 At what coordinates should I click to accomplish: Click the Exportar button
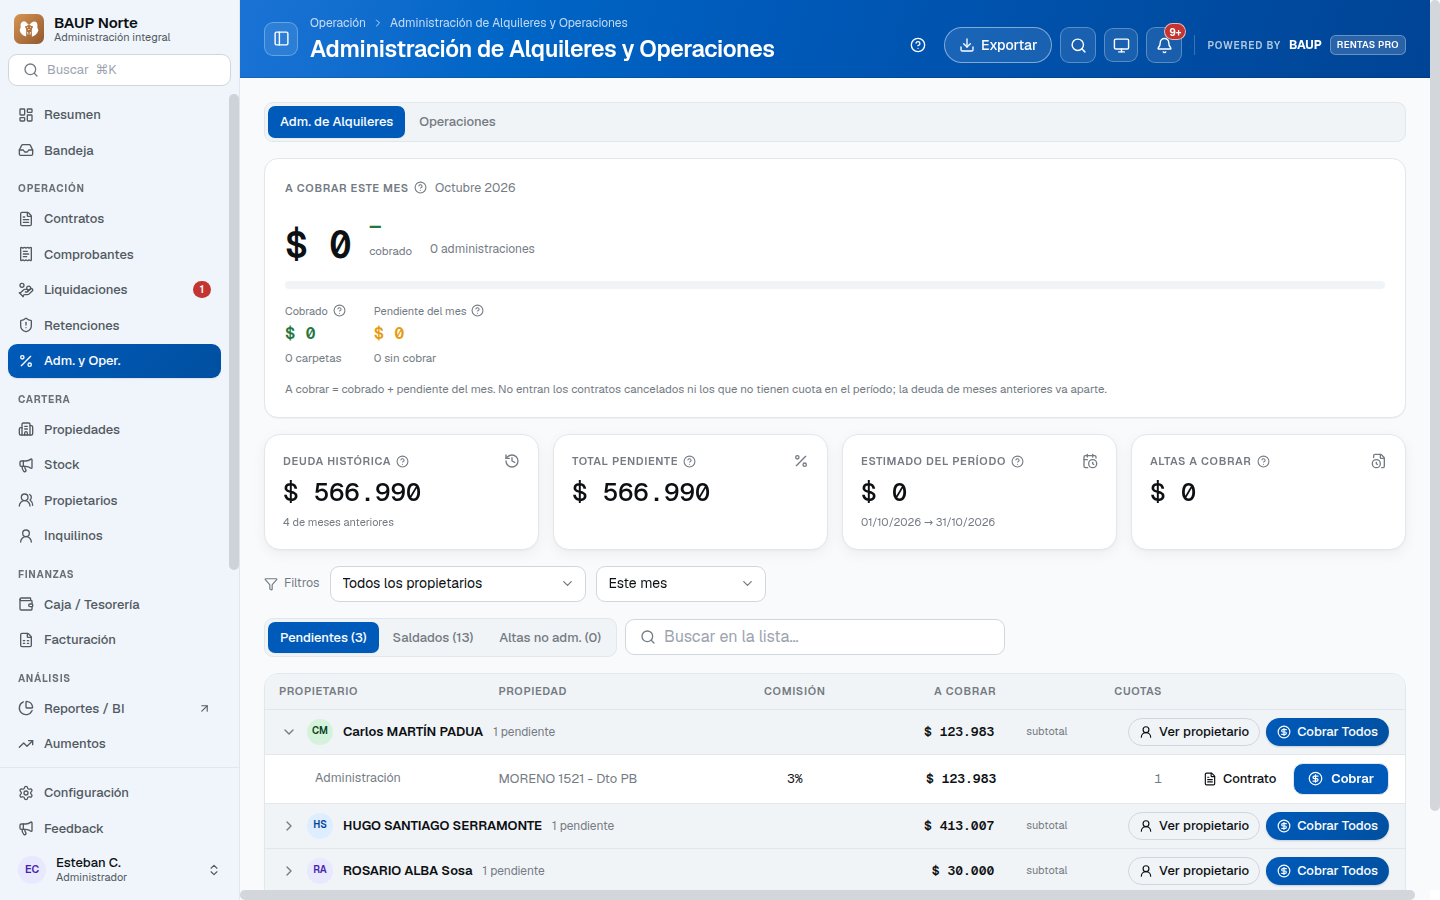998,45
